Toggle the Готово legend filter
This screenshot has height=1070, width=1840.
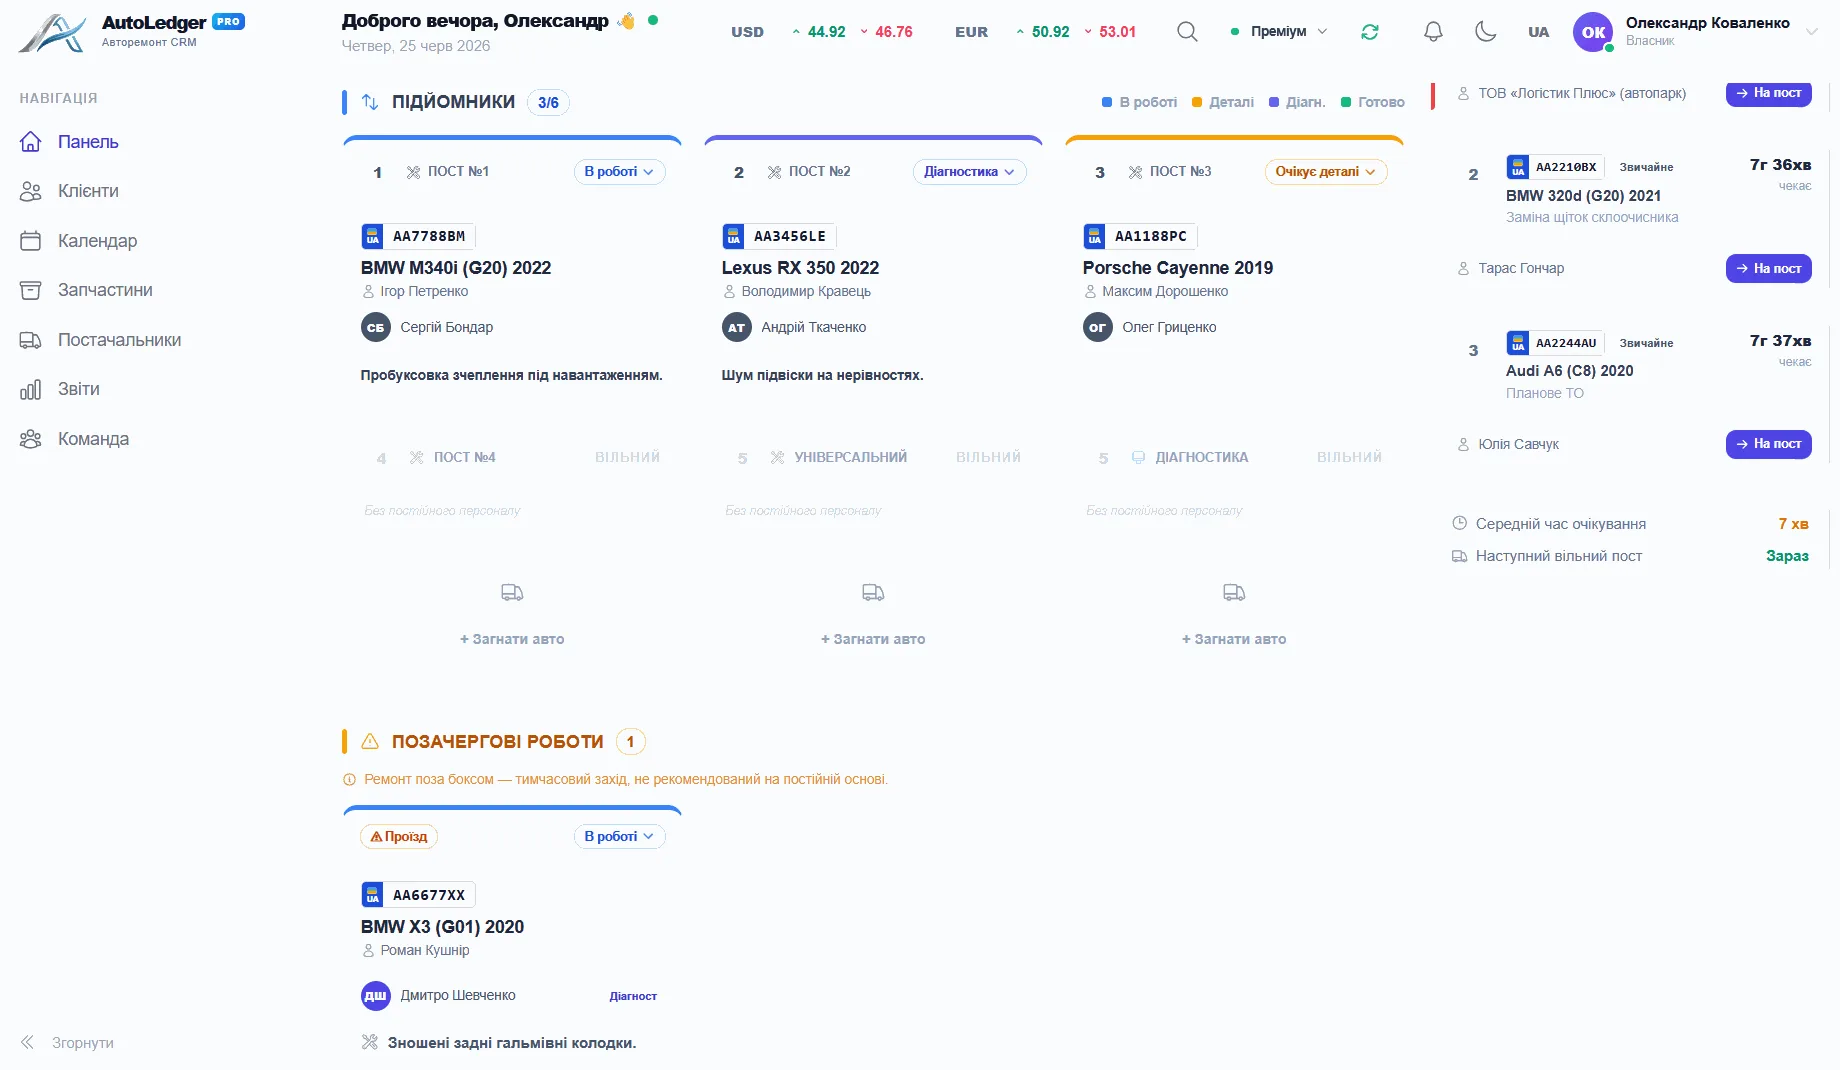(x=1373, y=102)
